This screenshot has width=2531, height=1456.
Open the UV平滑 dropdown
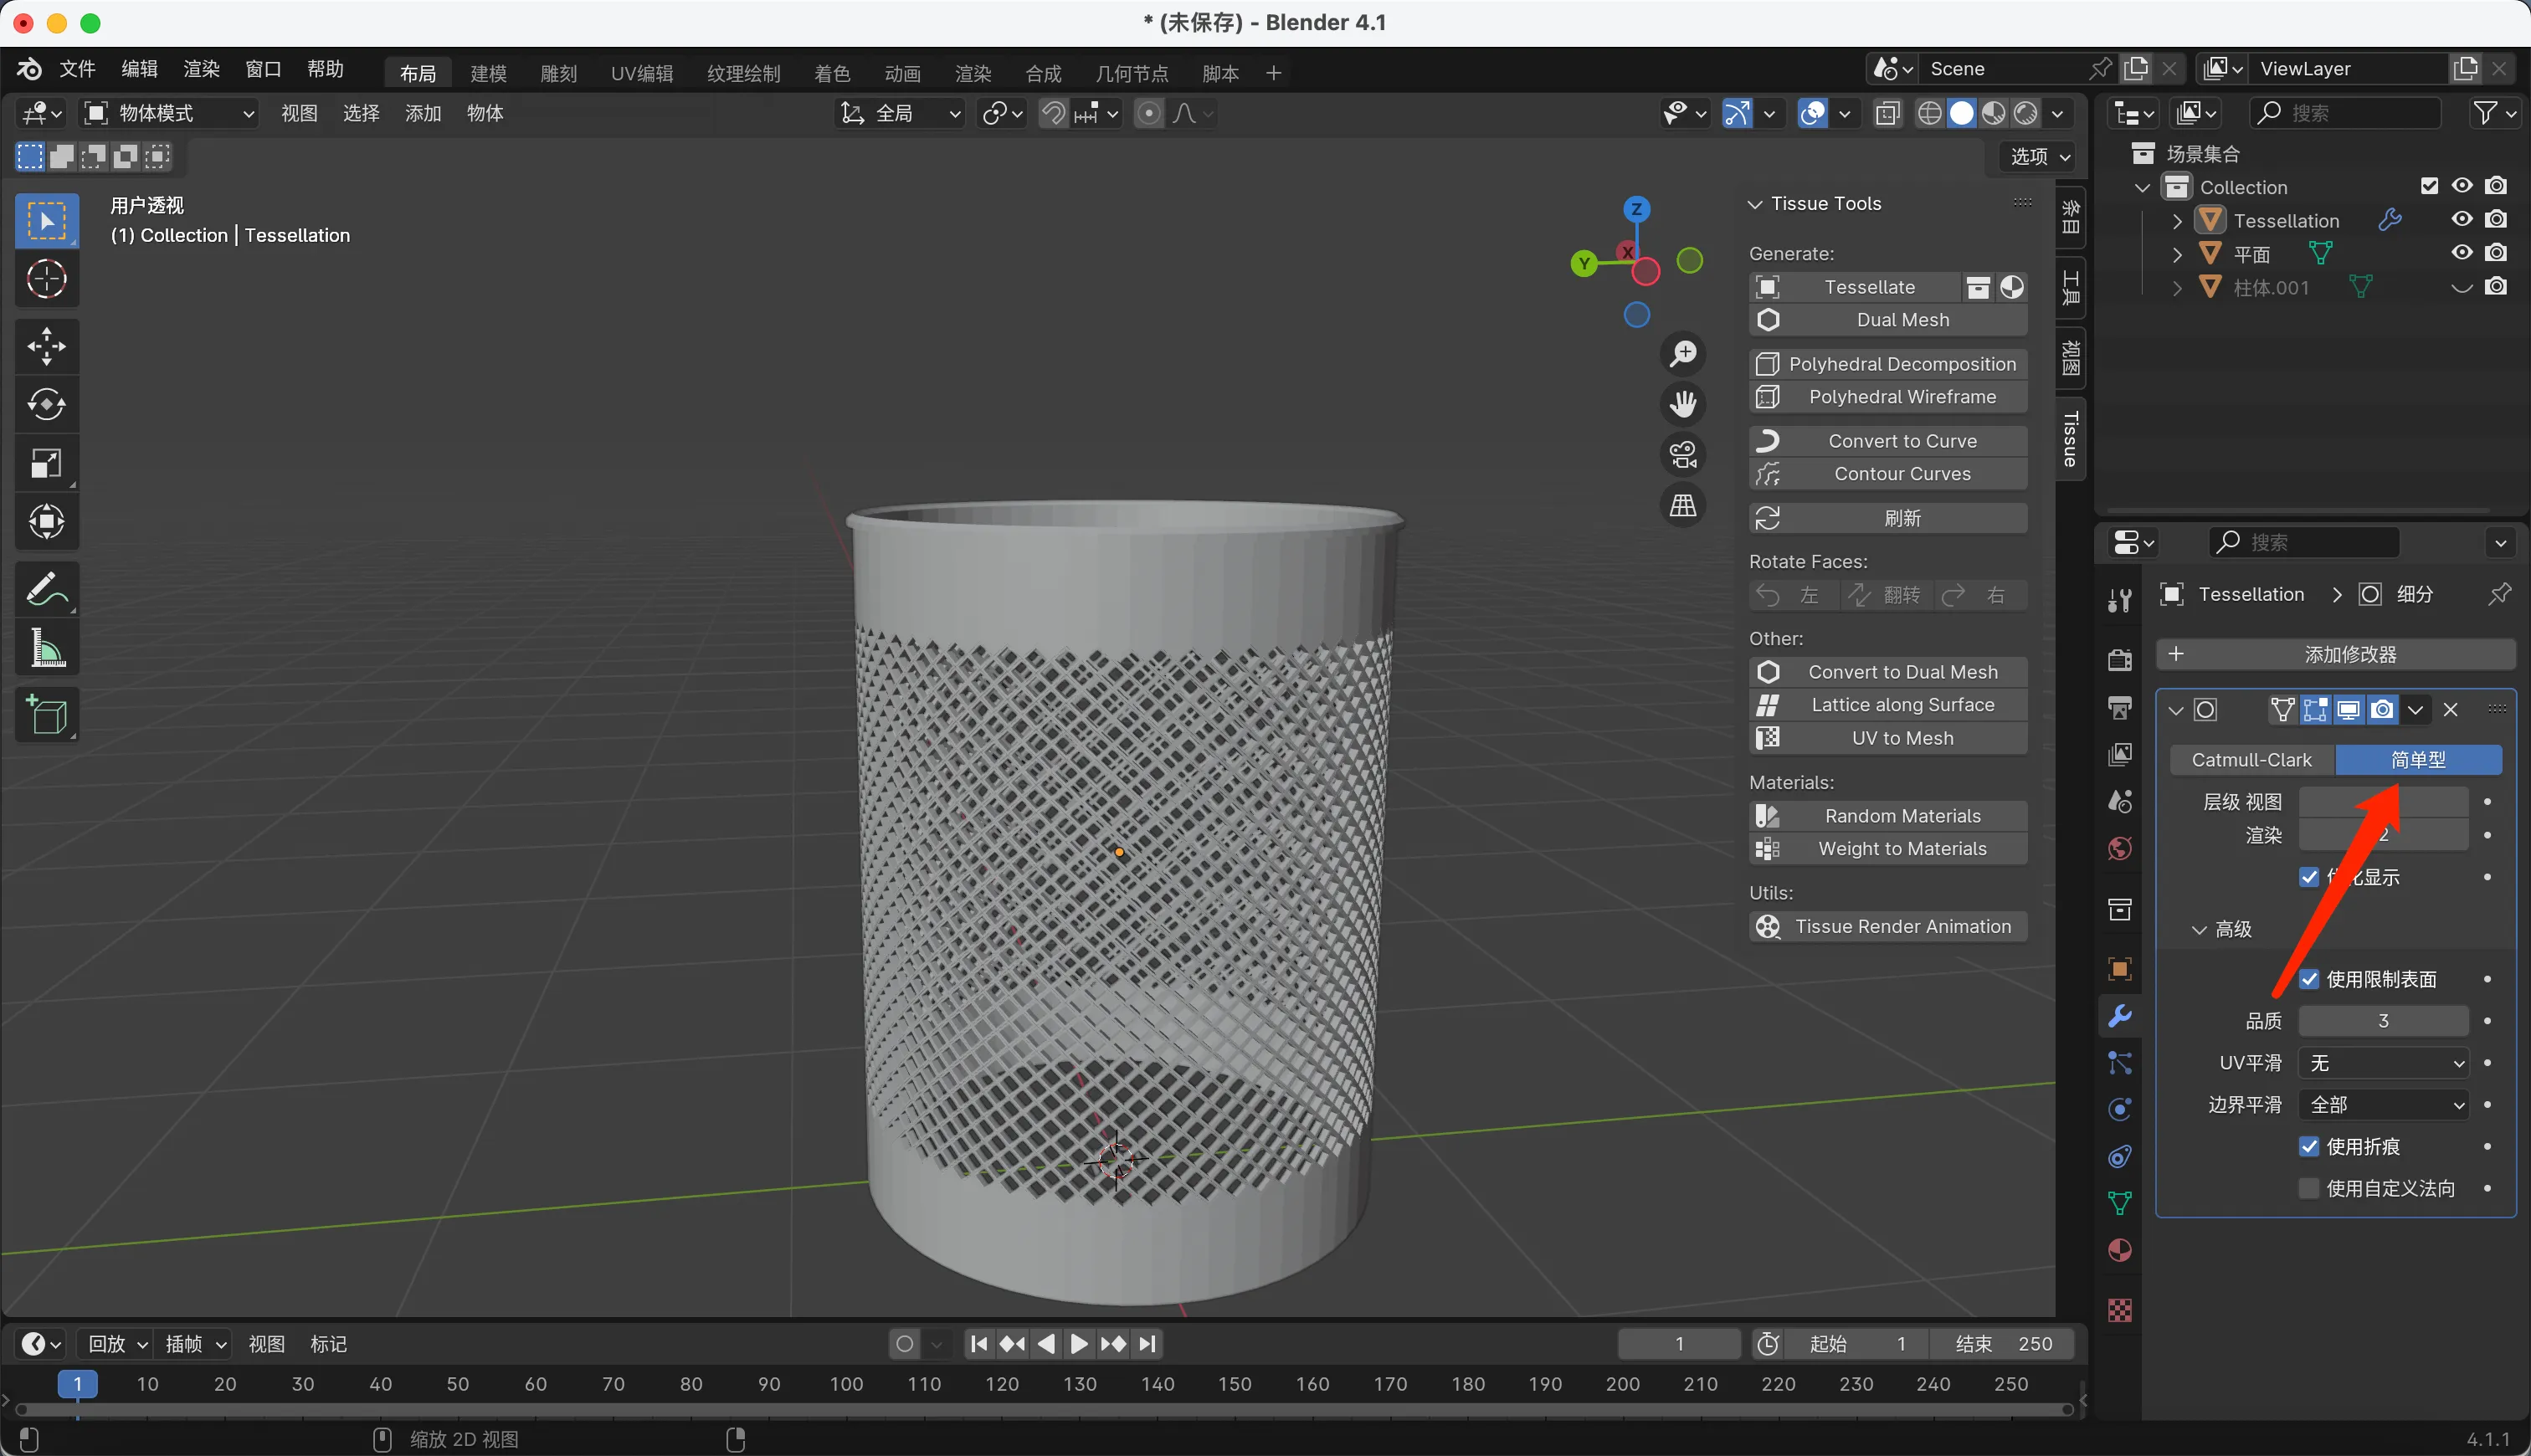[x=2383, y=1063]
